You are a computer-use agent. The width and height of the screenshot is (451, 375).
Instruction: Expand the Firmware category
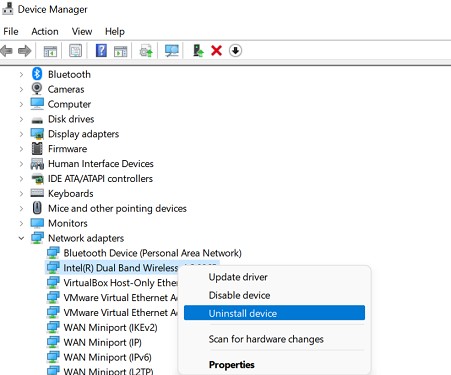pyautogui.click(x=21, y=149)
